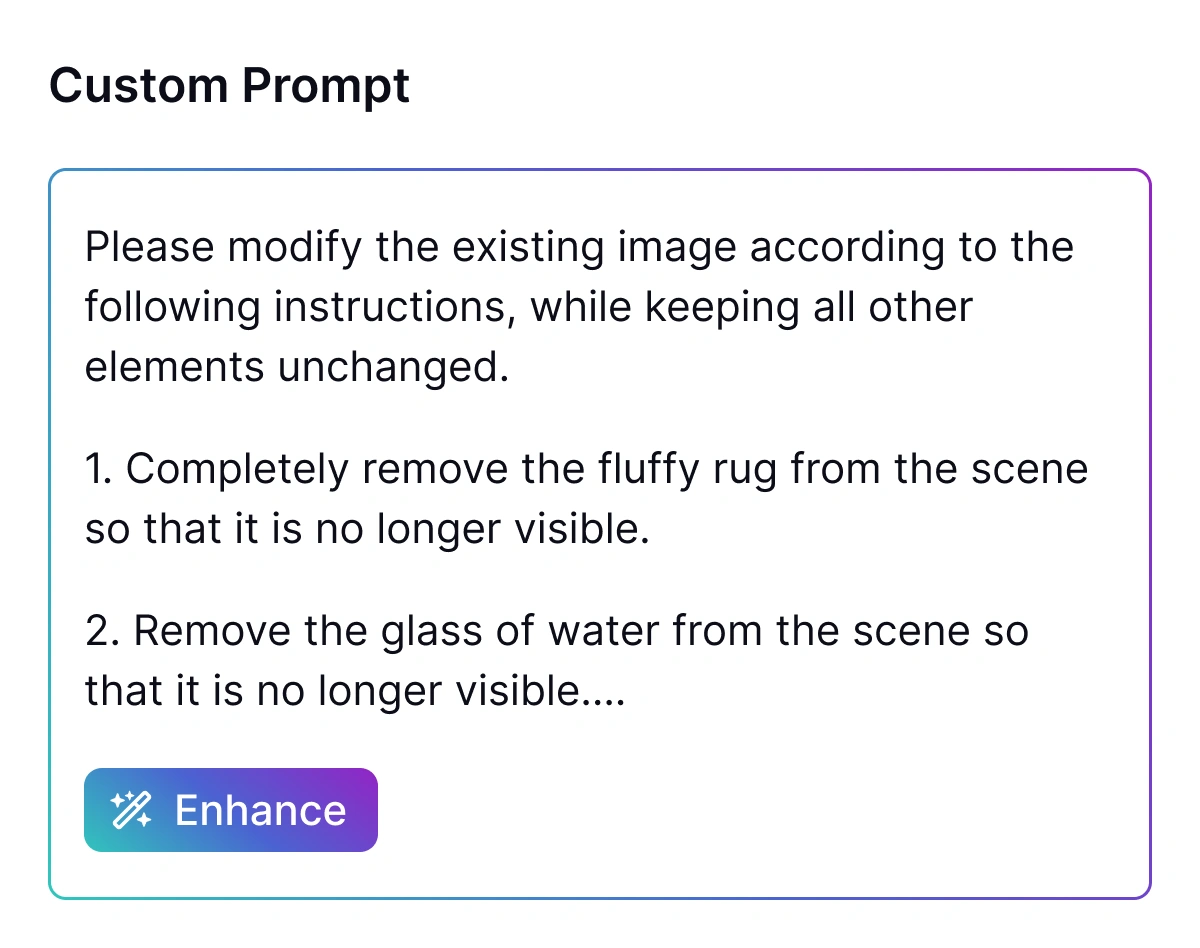Tap the wand icon beside the Enhance label
The height and width of the screenshot is (948, 1200).
click(x=133, y=808)
